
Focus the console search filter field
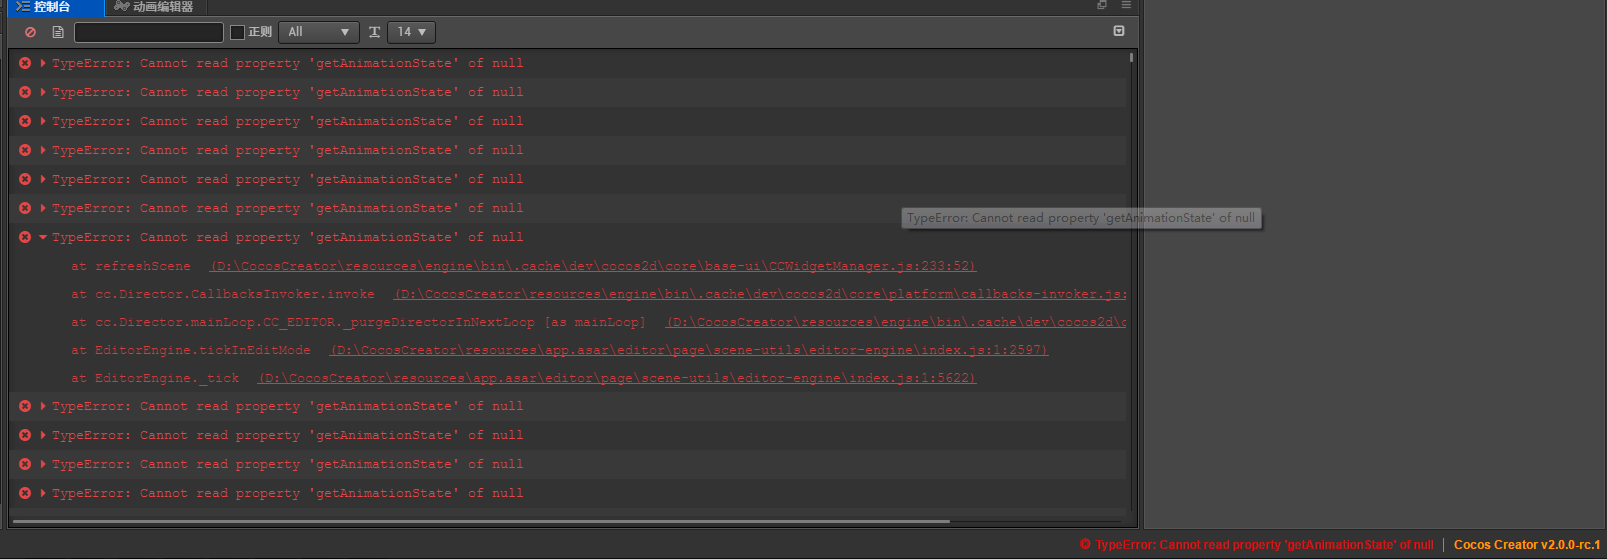click(149, 32)
